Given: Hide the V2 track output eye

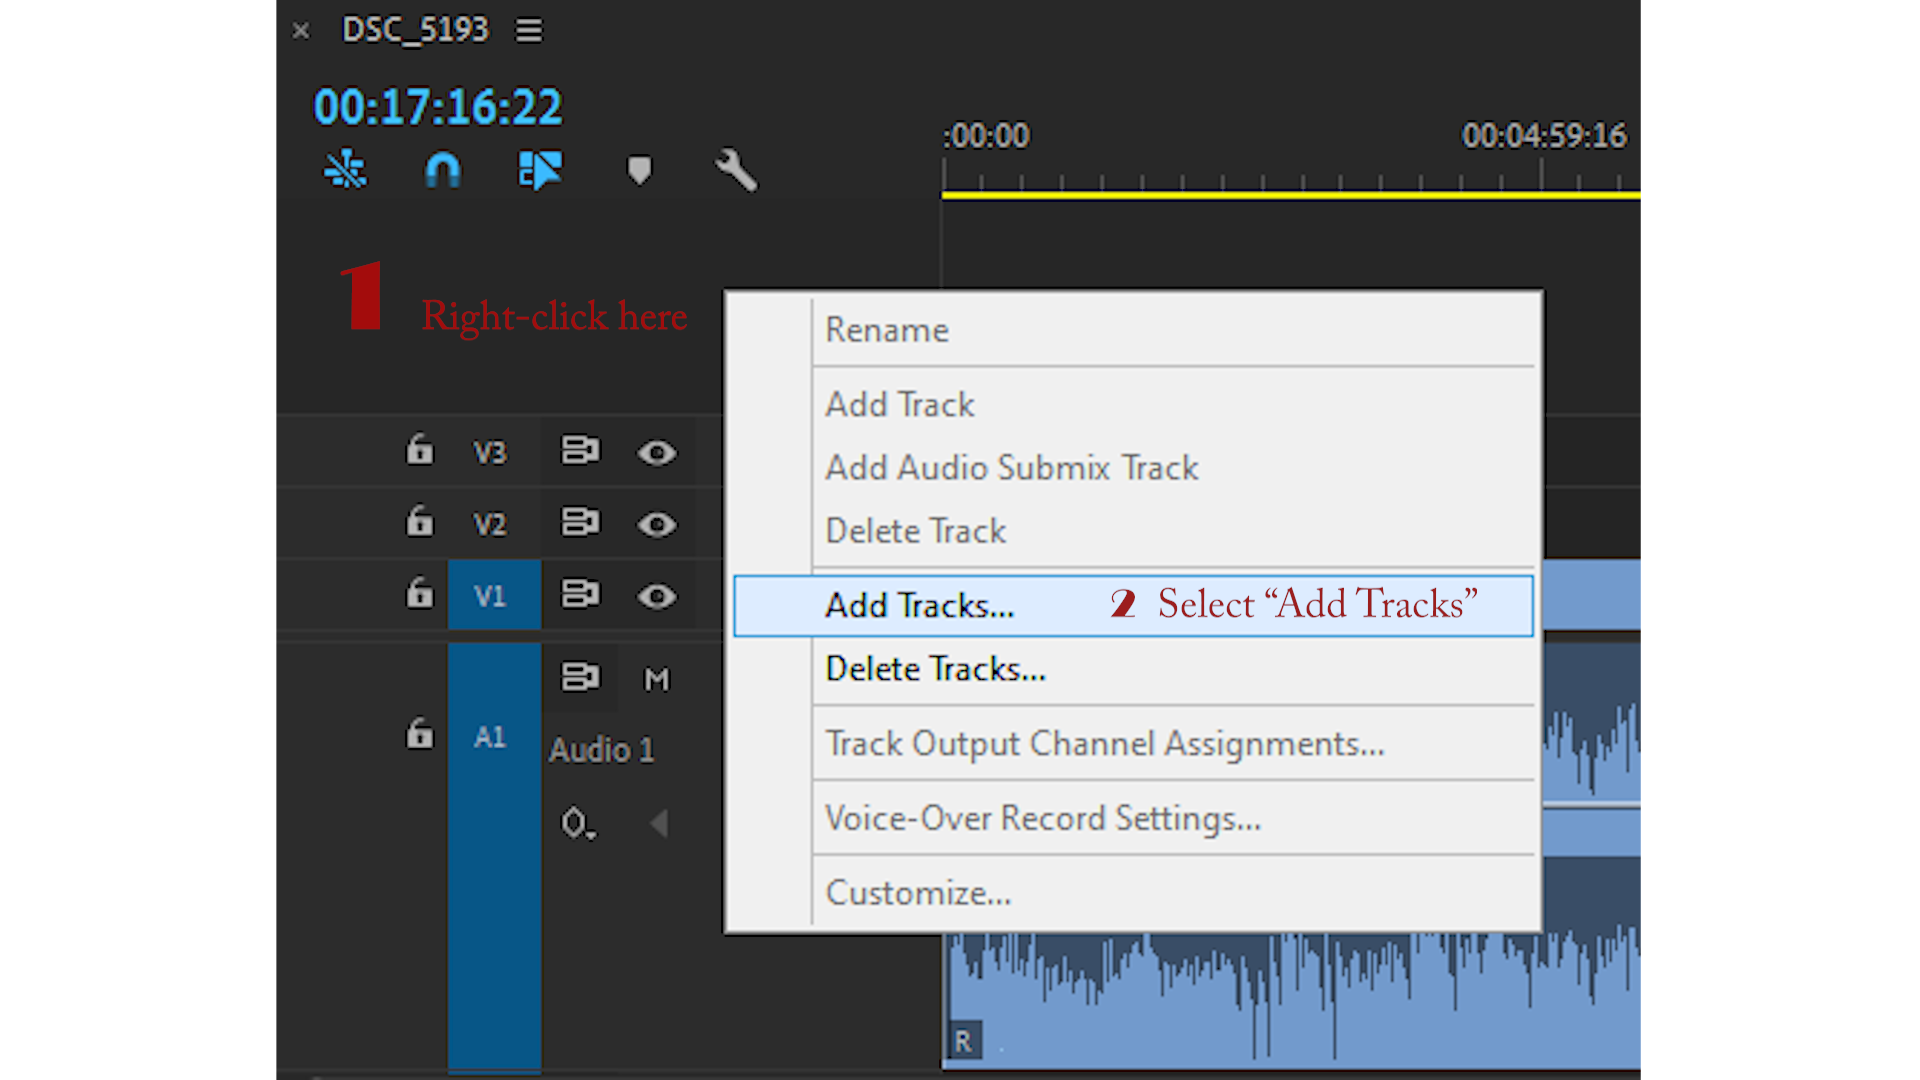Looking at the screenshot, I should (x=657, y=525).
